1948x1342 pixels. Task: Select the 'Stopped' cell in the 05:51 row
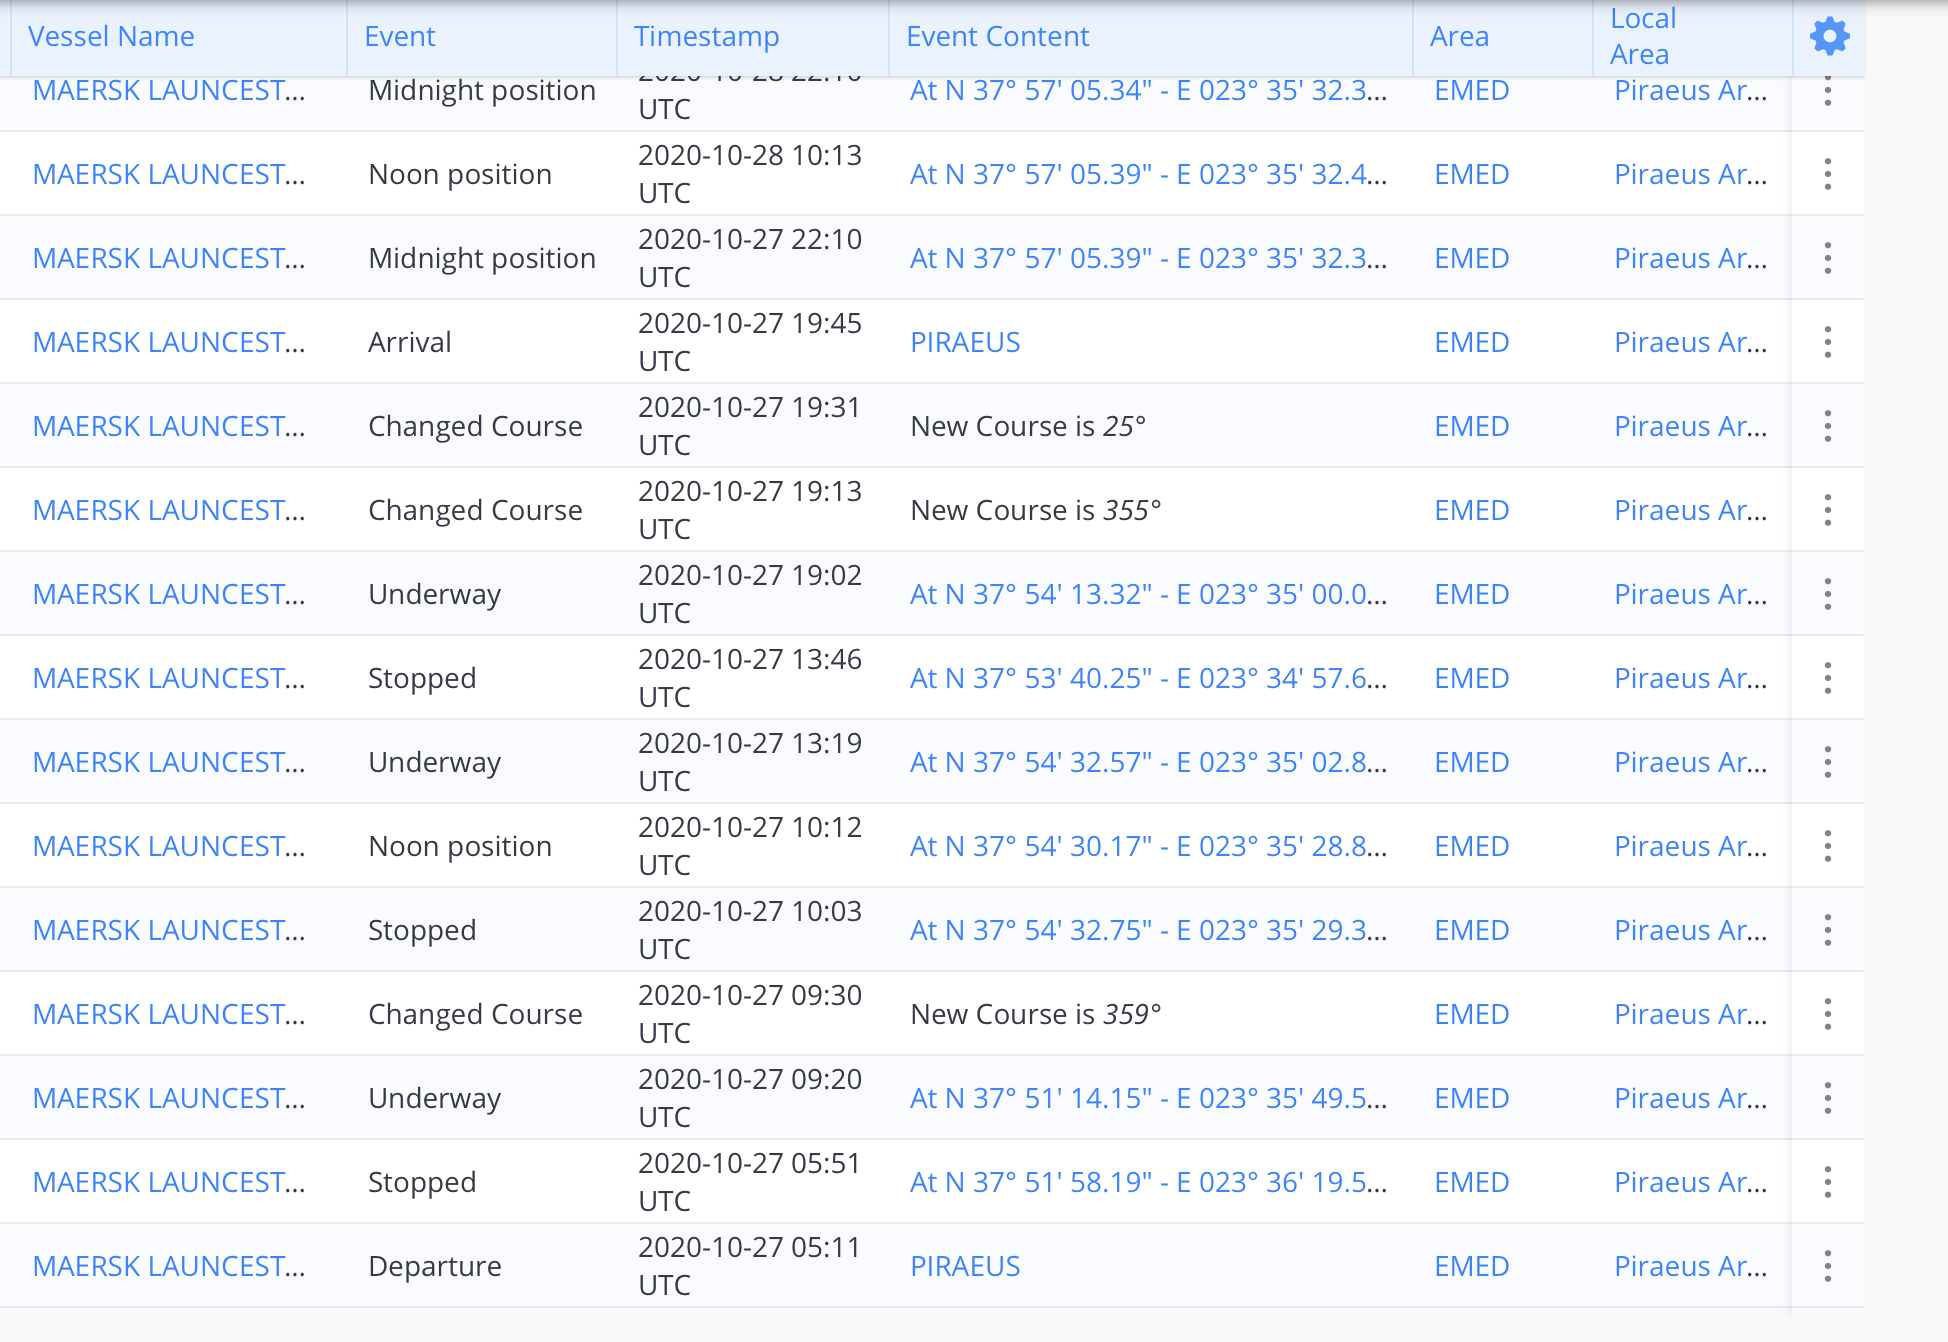[422, 1182]
